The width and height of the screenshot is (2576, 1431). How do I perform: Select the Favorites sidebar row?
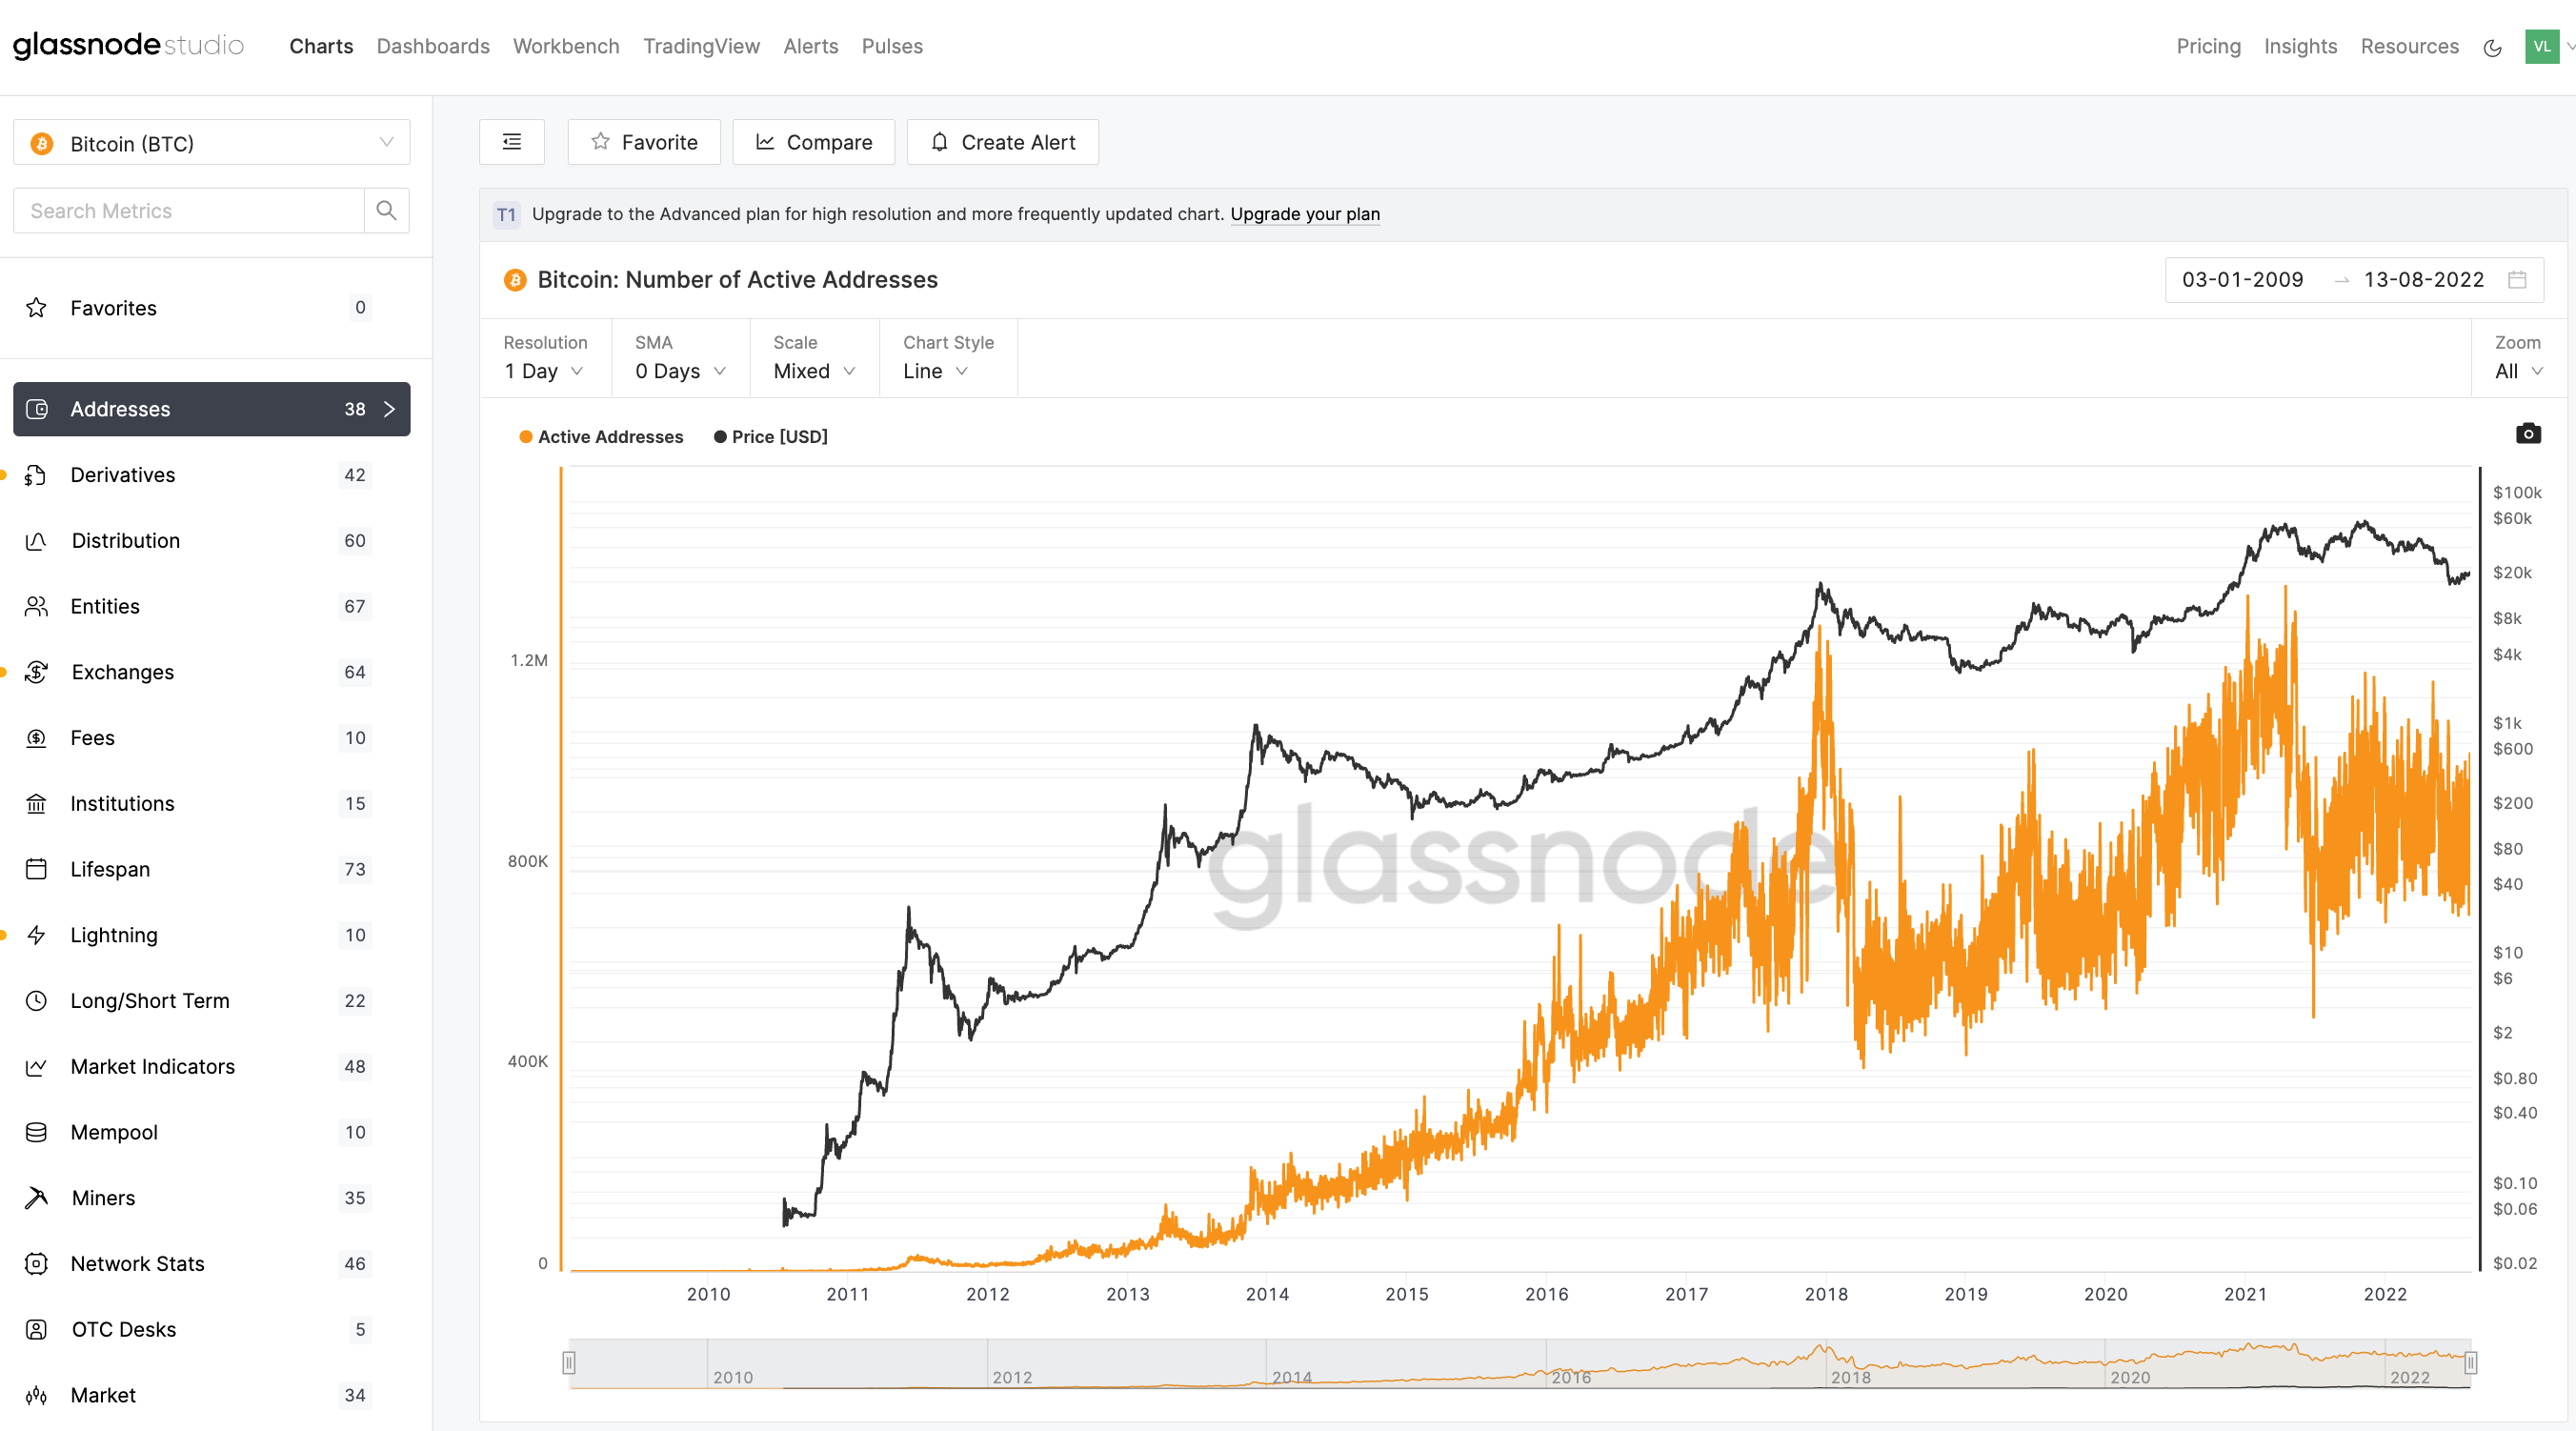(x=212, y=307)
